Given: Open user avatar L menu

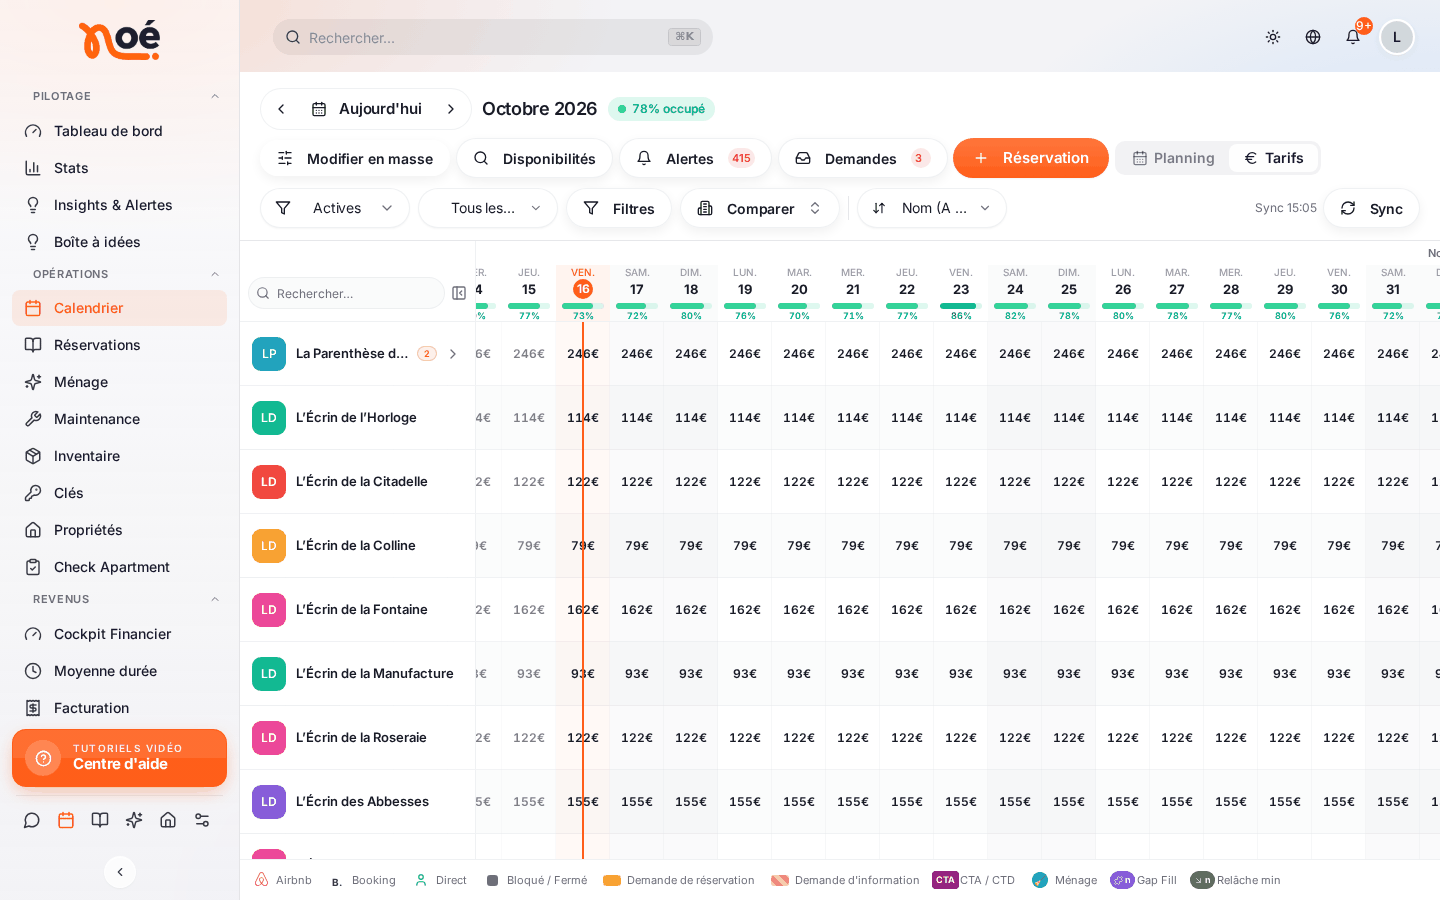Looking at the screenshot, I should coord(1397,37).
